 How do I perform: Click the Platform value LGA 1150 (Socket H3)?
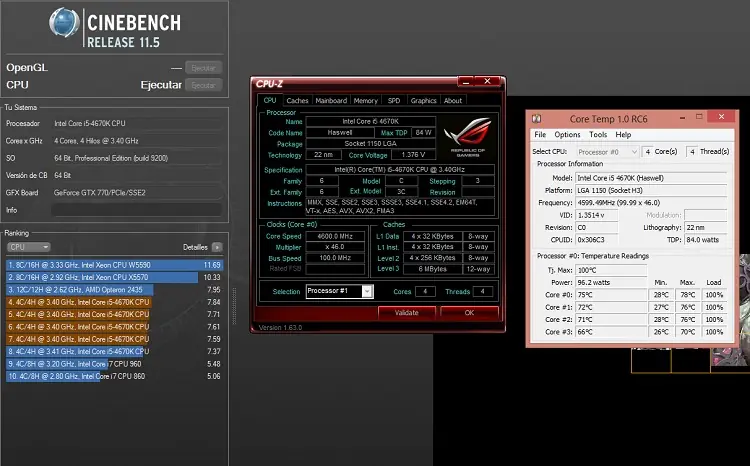pyautogui.click(x=651, y=190)
